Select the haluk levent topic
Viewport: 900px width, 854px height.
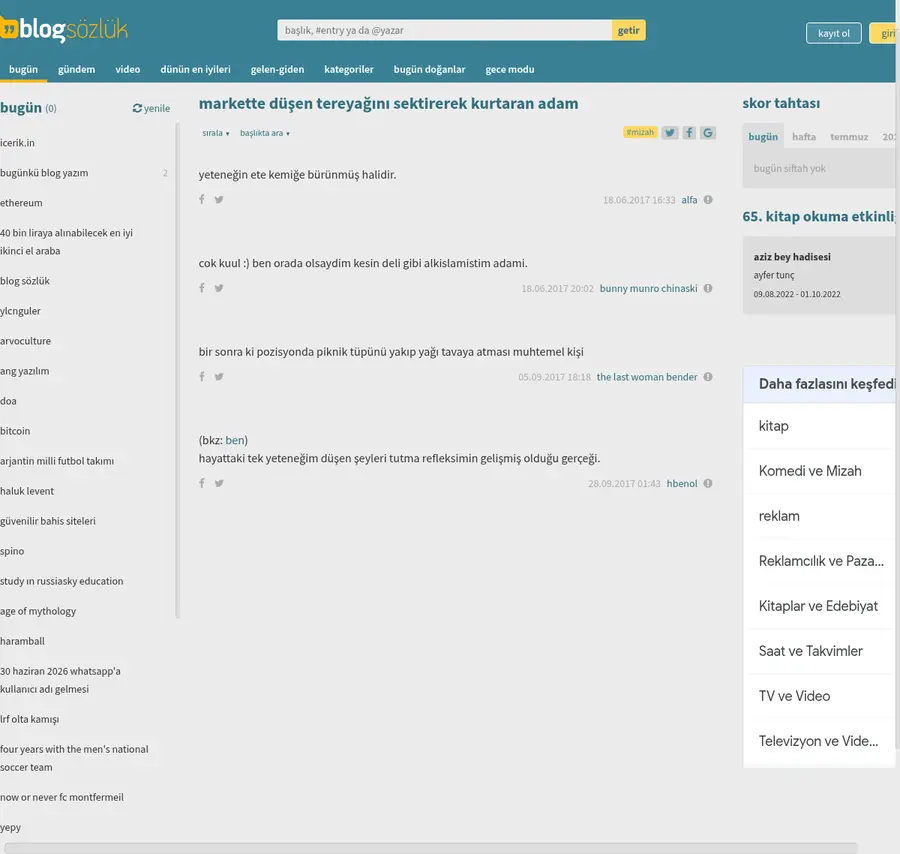(27, 491)
